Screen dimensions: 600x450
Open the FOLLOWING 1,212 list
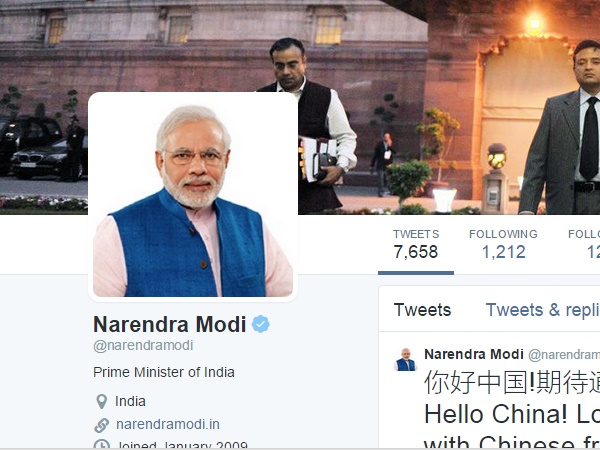503,245
